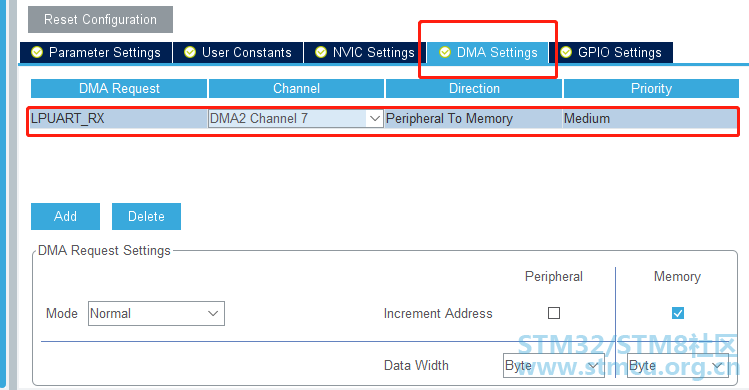
Task: Uncheck Memory increment address checkbox
Action: tap(677, 313)
